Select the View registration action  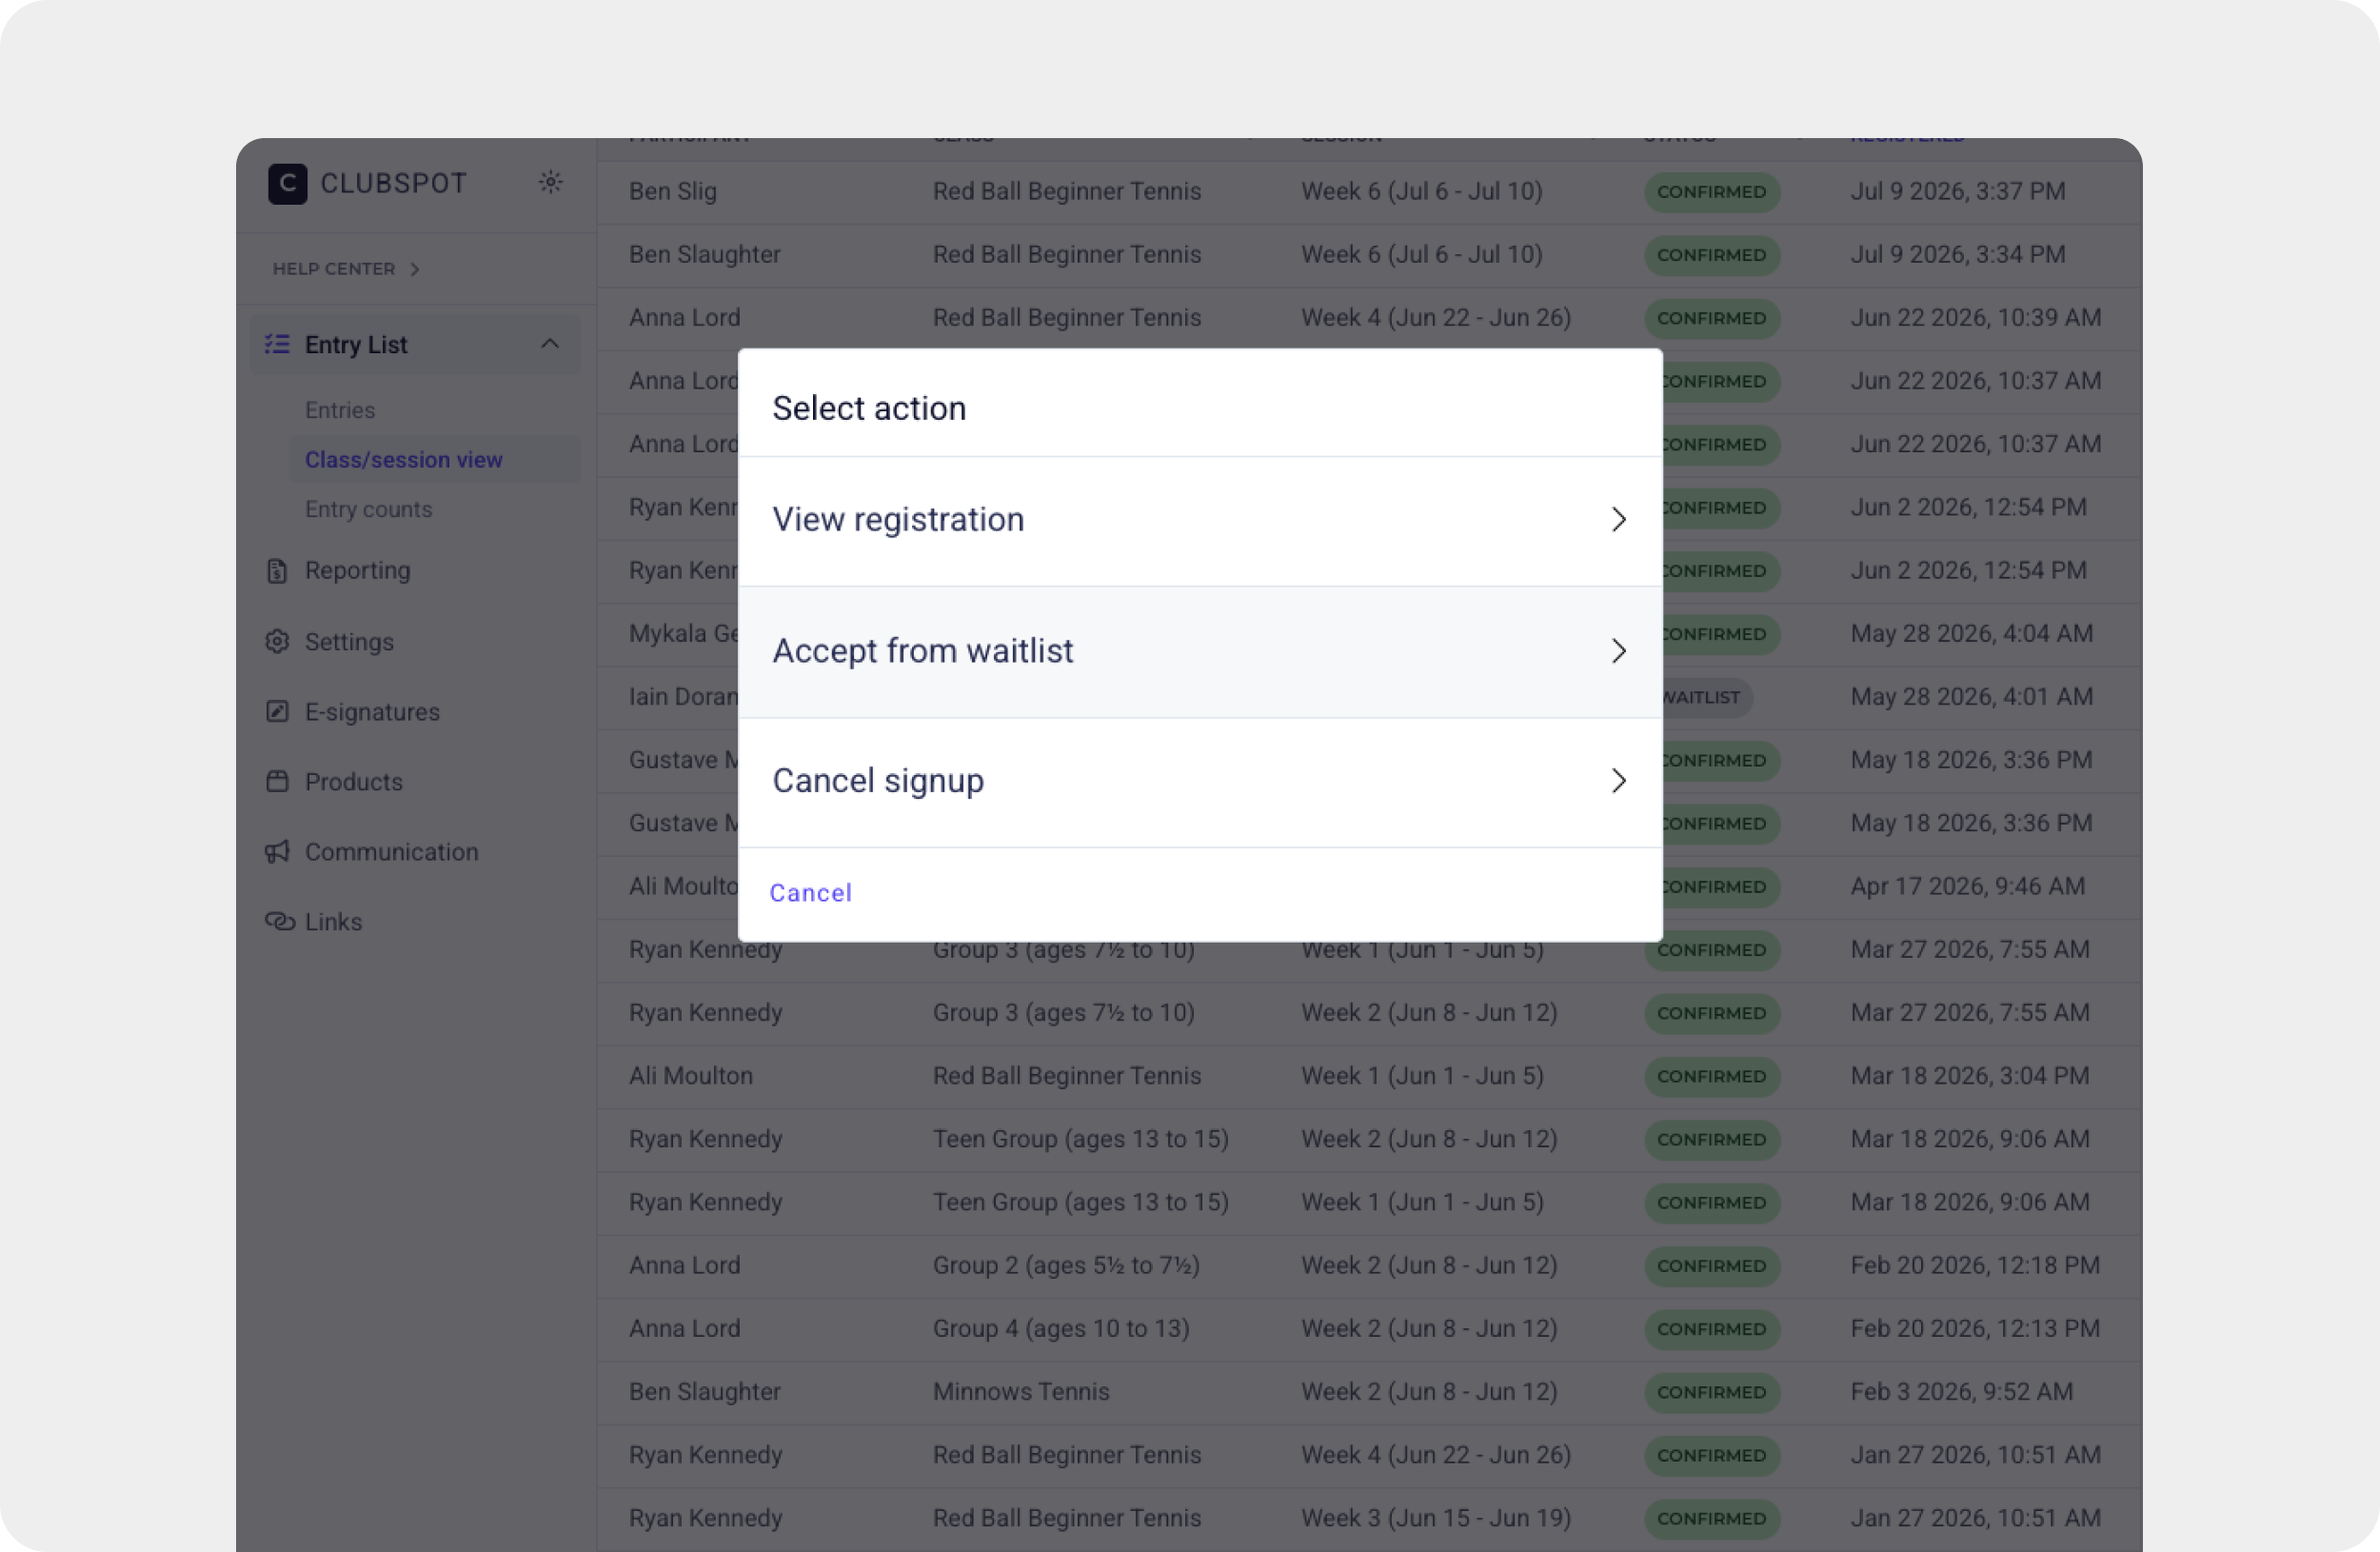[1200, 521]
